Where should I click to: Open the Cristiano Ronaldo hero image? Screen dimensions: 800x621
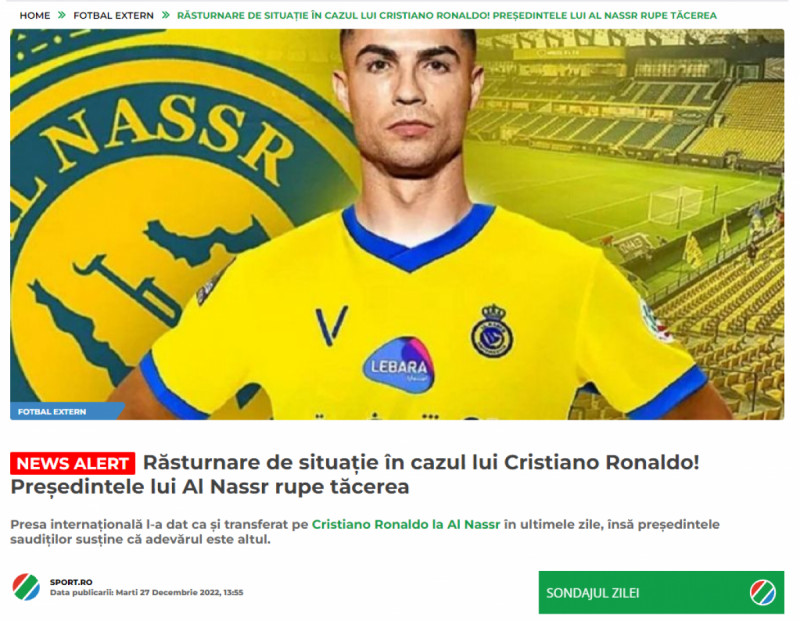pos(397,225)
